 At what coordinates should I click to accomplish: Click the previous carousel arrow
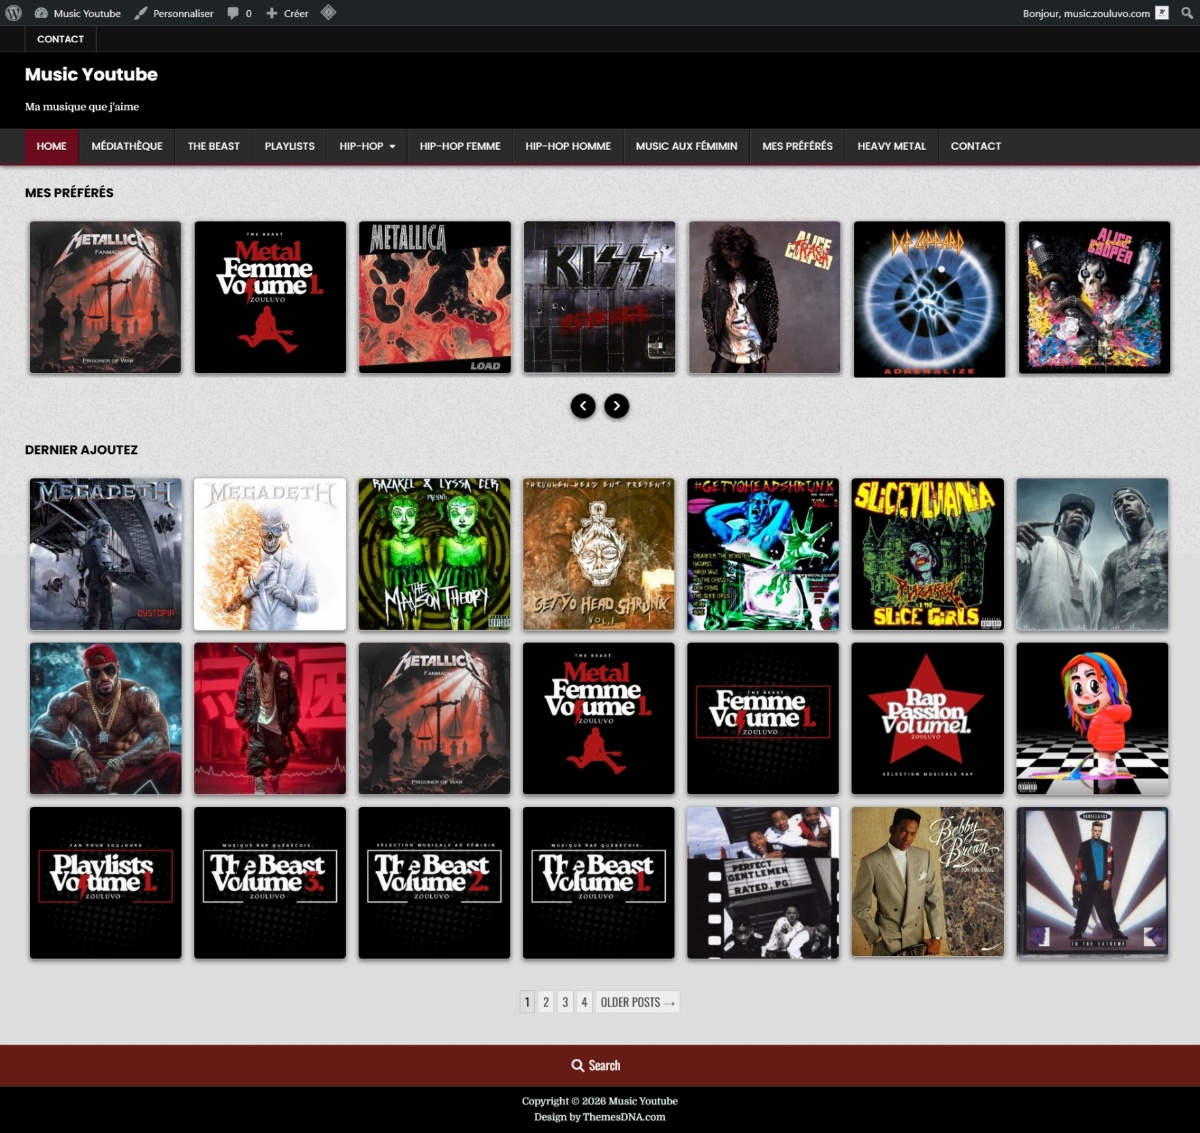[583, 405]
